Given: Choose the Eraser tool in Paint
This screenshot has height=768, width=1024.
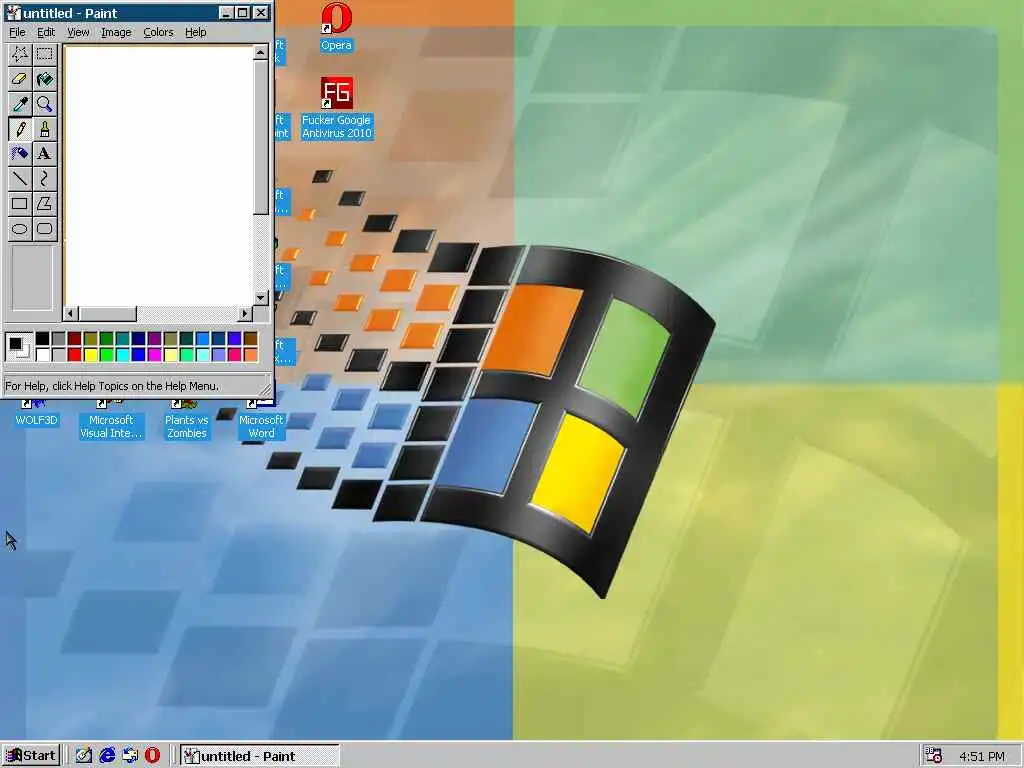Looking at the screenshot, I should click(x=20, y=79).
